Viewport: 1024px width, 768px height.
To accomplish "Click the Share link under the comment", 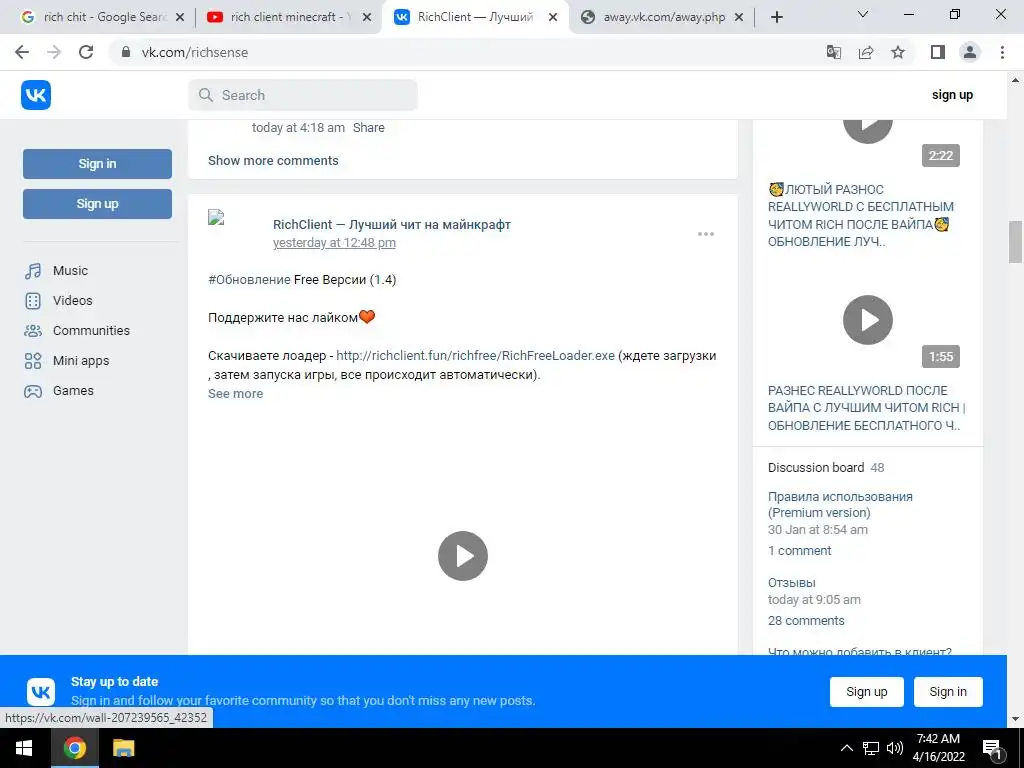I will (x=369, y=127).
